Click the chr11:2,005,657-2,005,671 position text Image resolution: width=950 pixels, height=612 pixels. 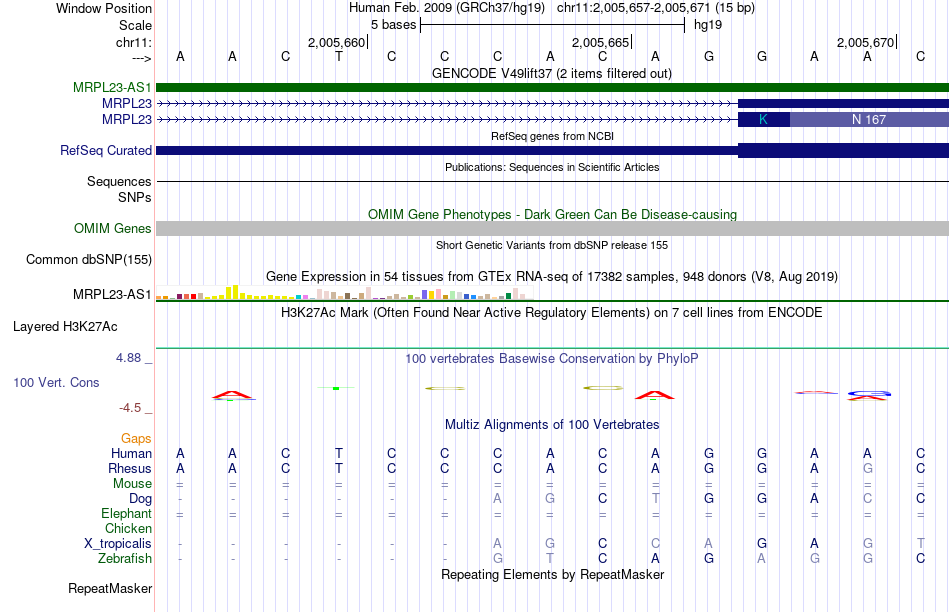point(656,8)
